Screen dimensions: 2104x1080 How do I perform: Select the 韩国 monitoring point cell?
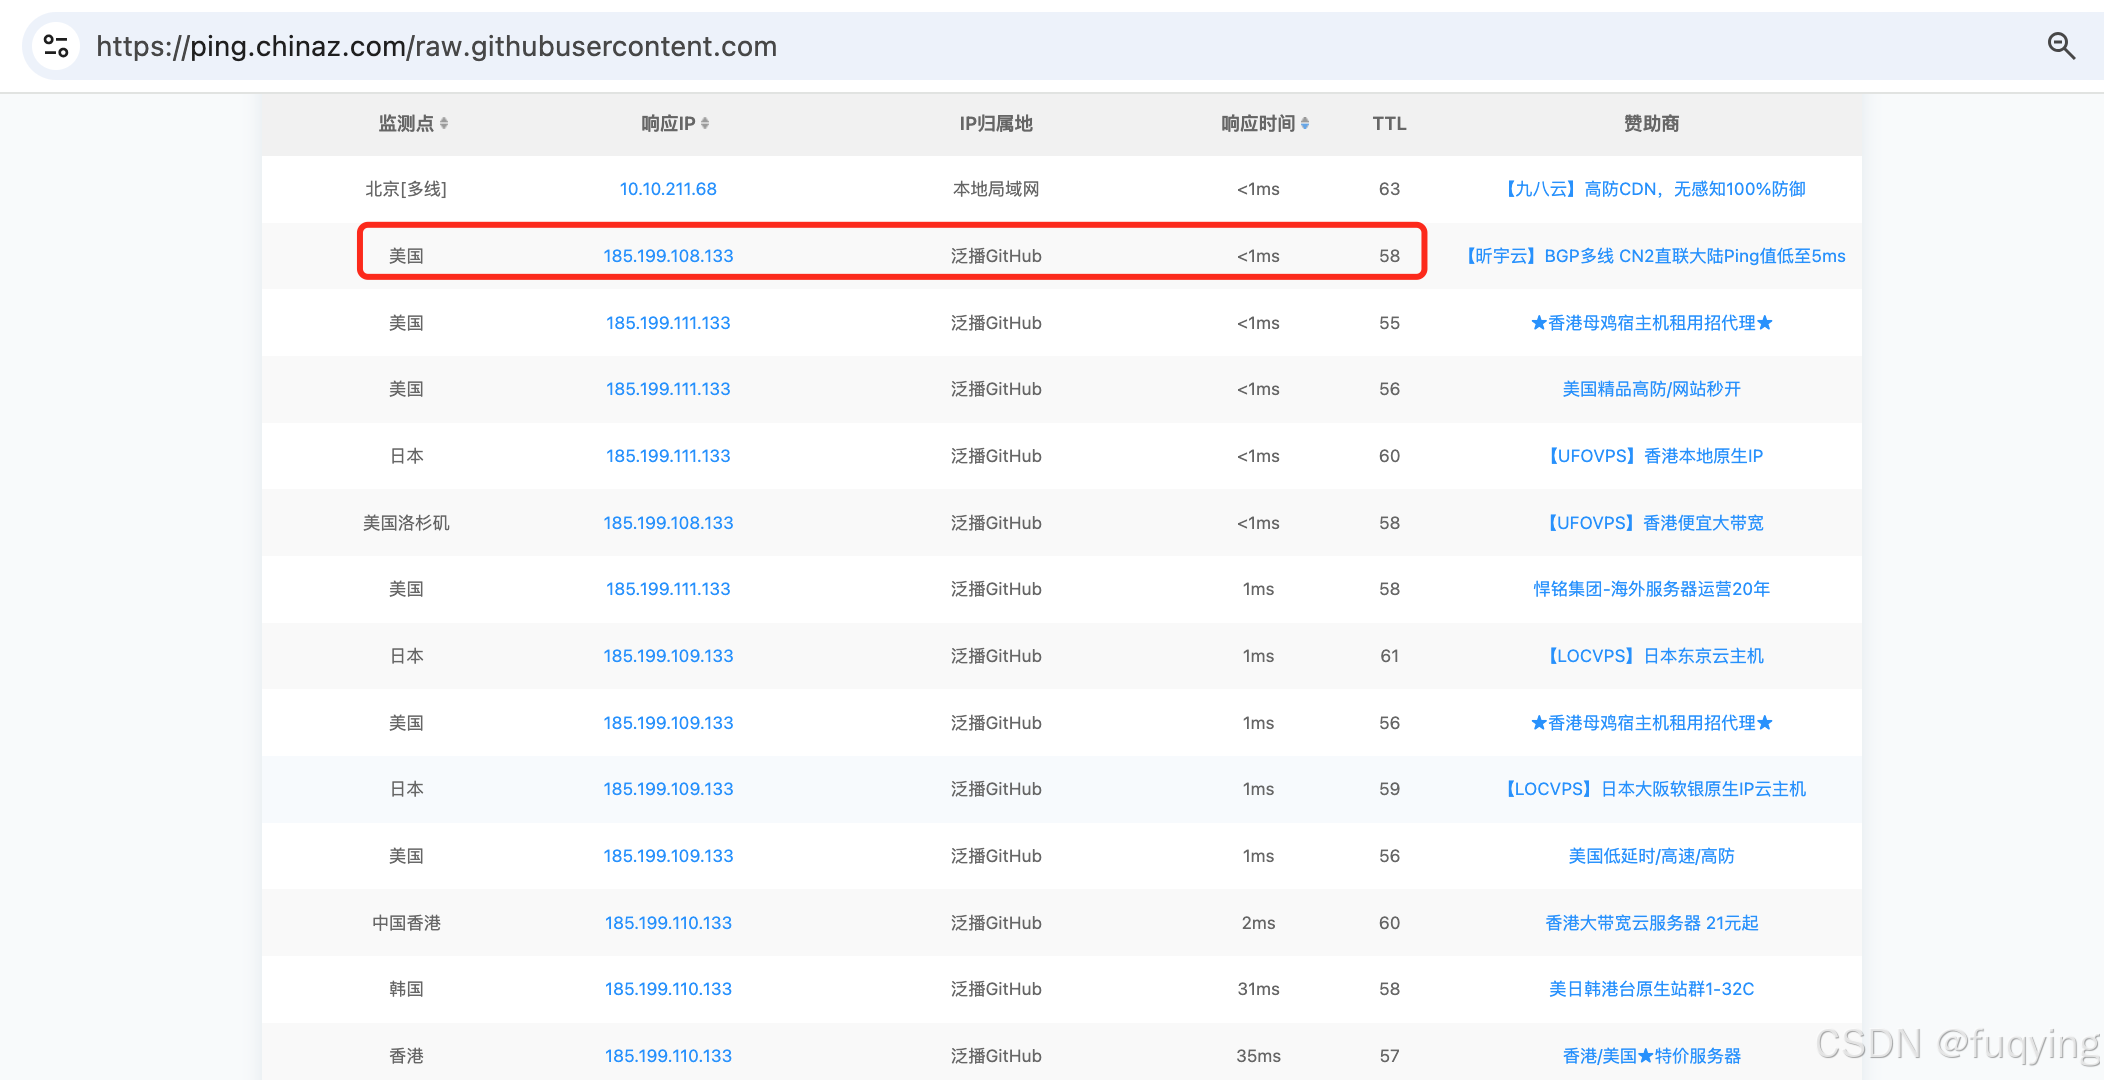[x=406, y=989]
